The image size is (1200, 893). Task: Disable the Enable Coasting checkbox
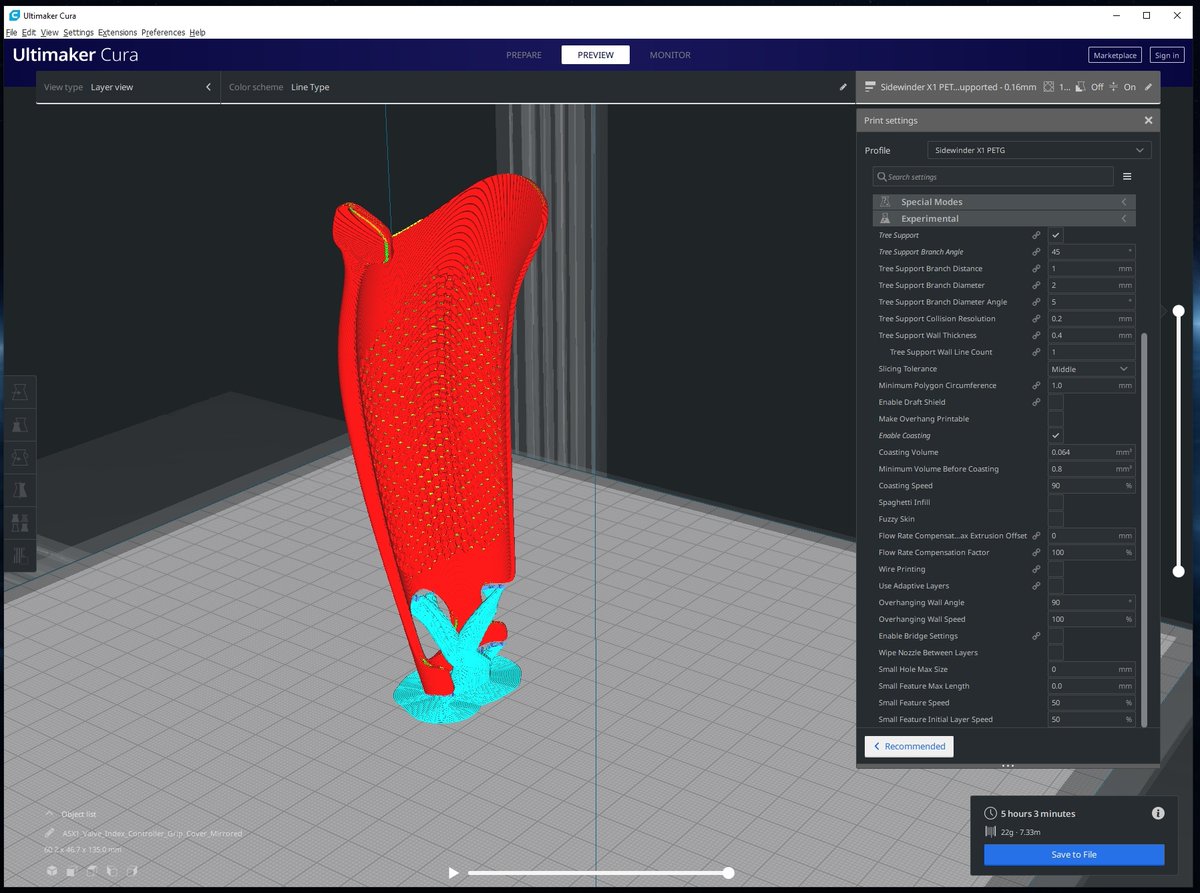pos(1055,436)
